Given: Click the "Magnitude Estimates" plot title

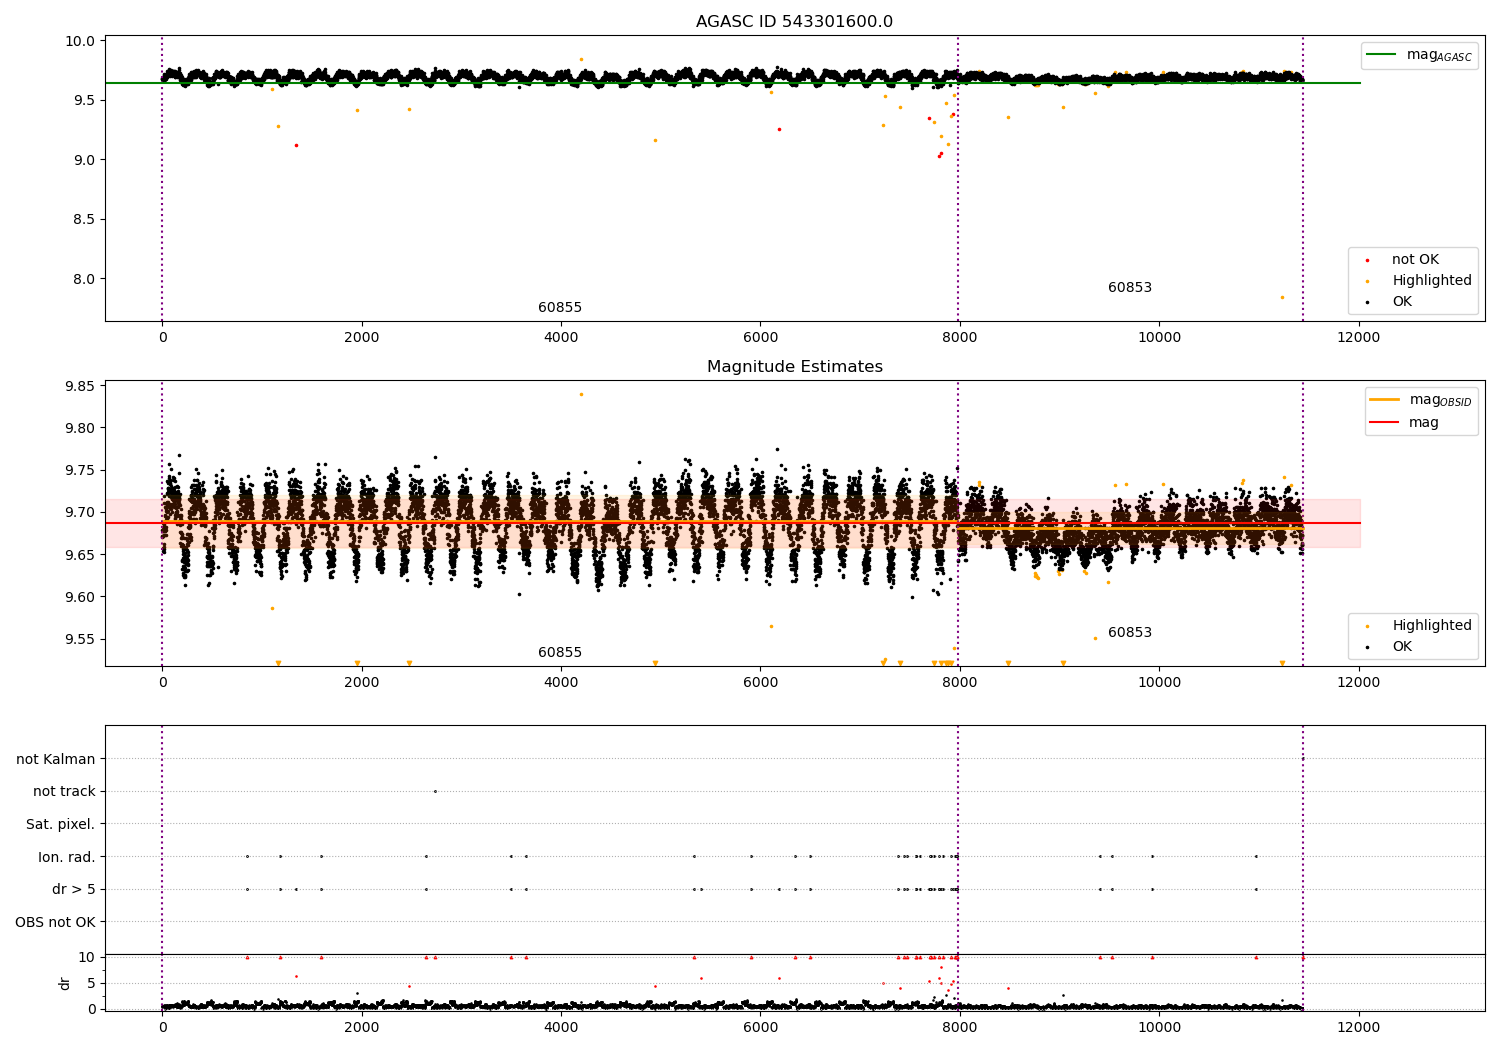Looking at the screenshot, I should coord(794,367).
